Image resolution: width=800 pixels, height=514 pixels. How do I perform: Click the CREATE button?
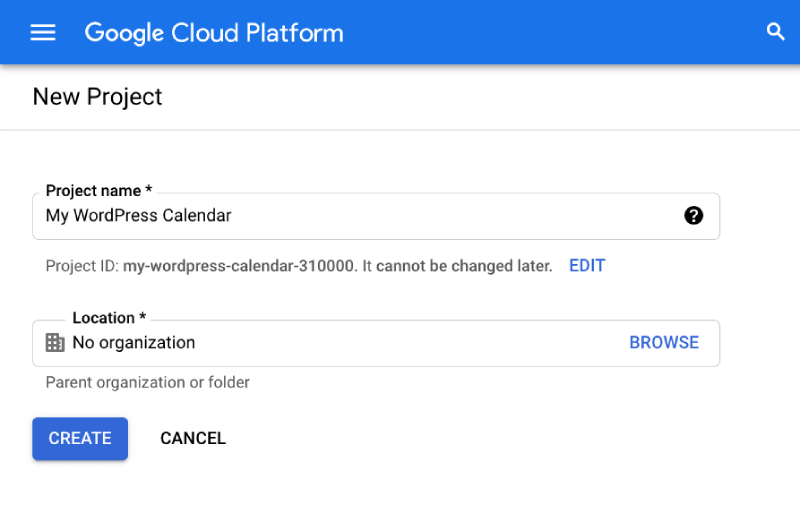pos(80,438)
